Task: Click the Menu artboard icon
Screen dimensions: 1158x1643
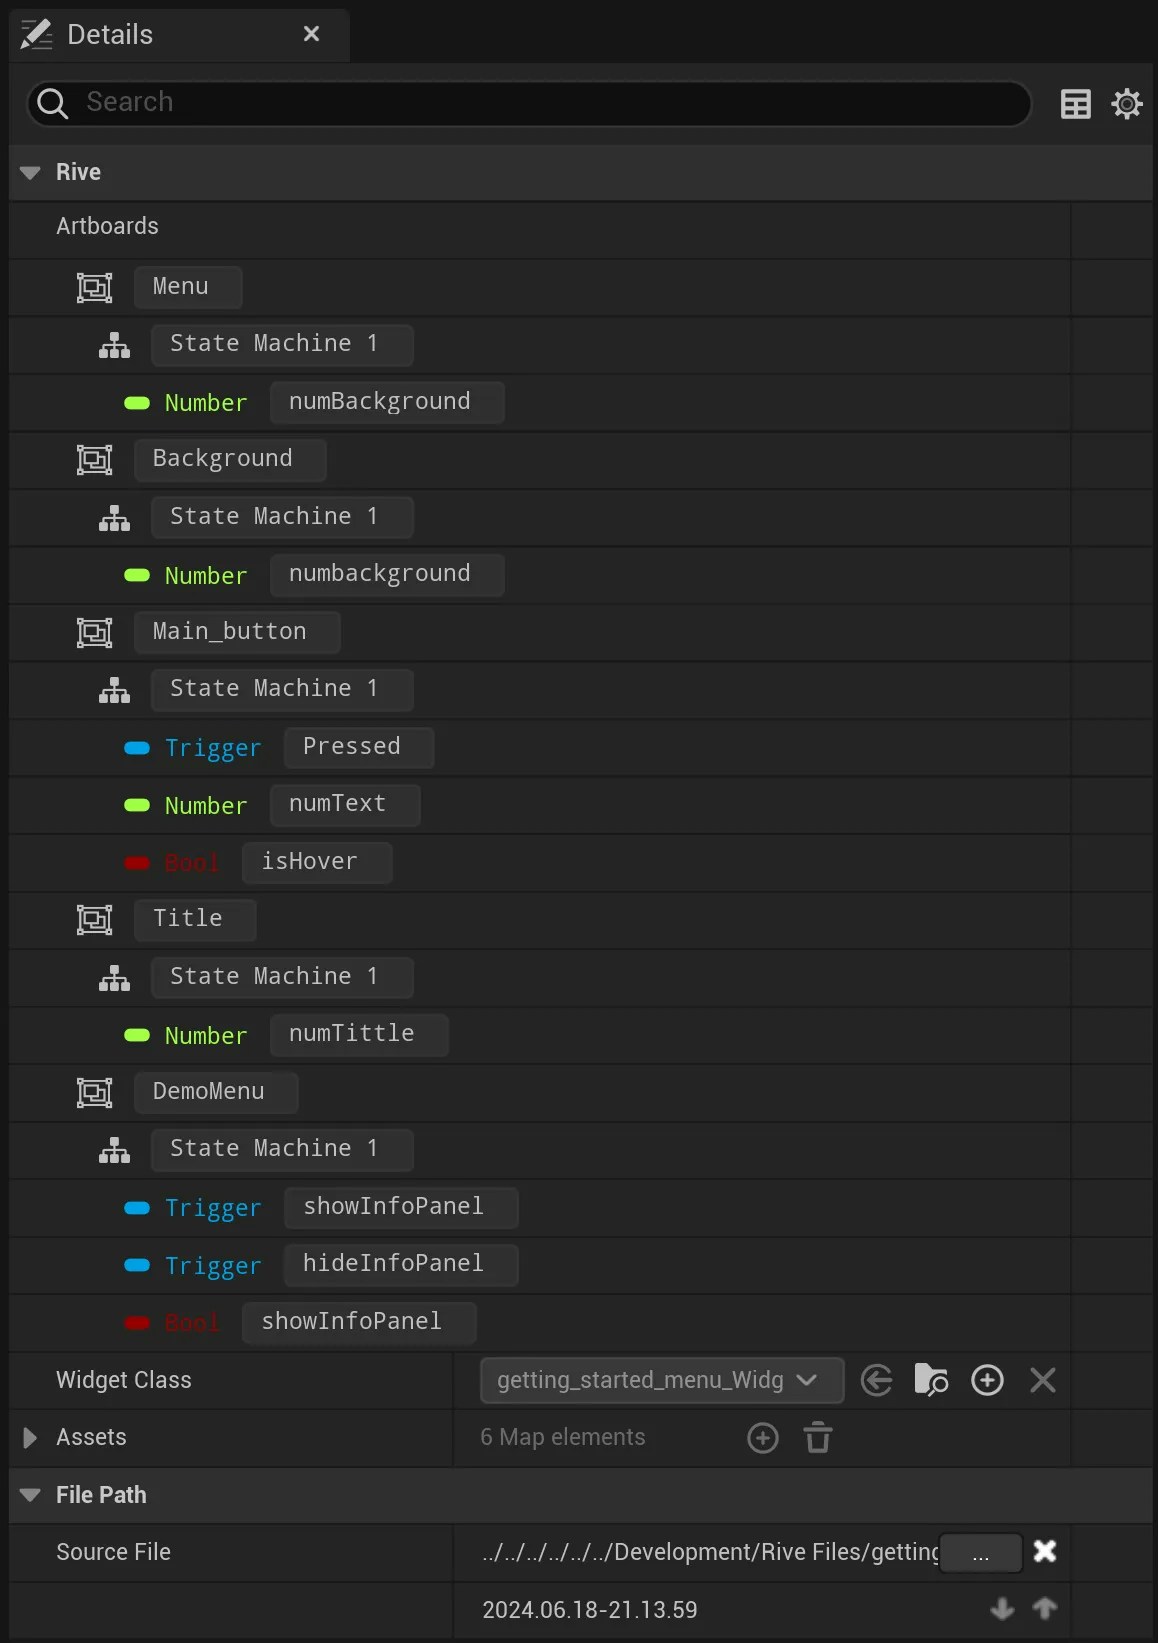Action: (x=95, y=288)
